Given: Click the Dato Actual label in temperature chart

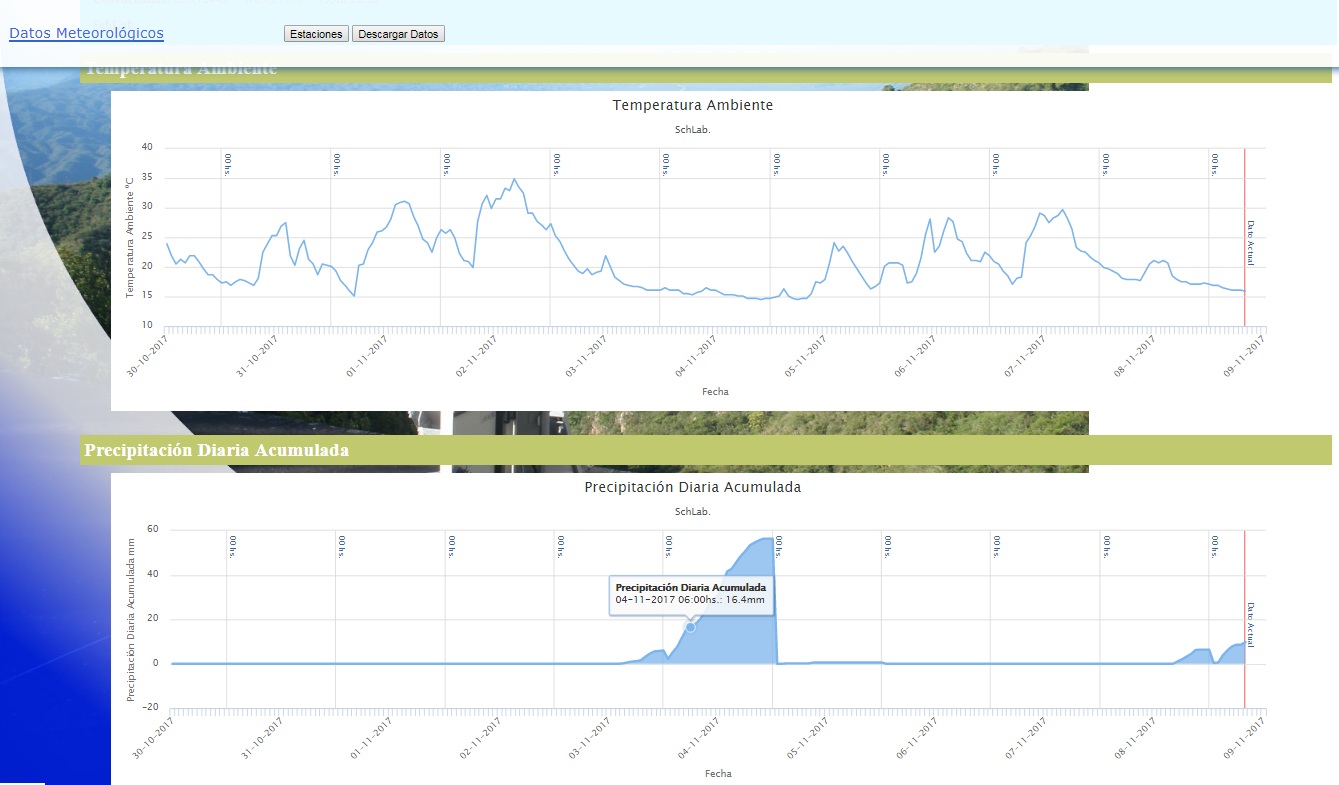Looking at the screenshot, I should coord(1251,242).
